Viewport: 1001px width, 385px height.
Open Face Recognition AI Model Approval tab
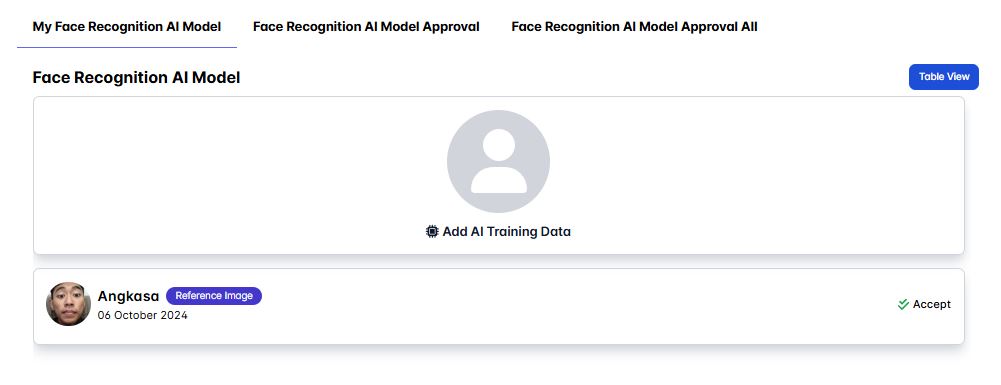point(366,27)
